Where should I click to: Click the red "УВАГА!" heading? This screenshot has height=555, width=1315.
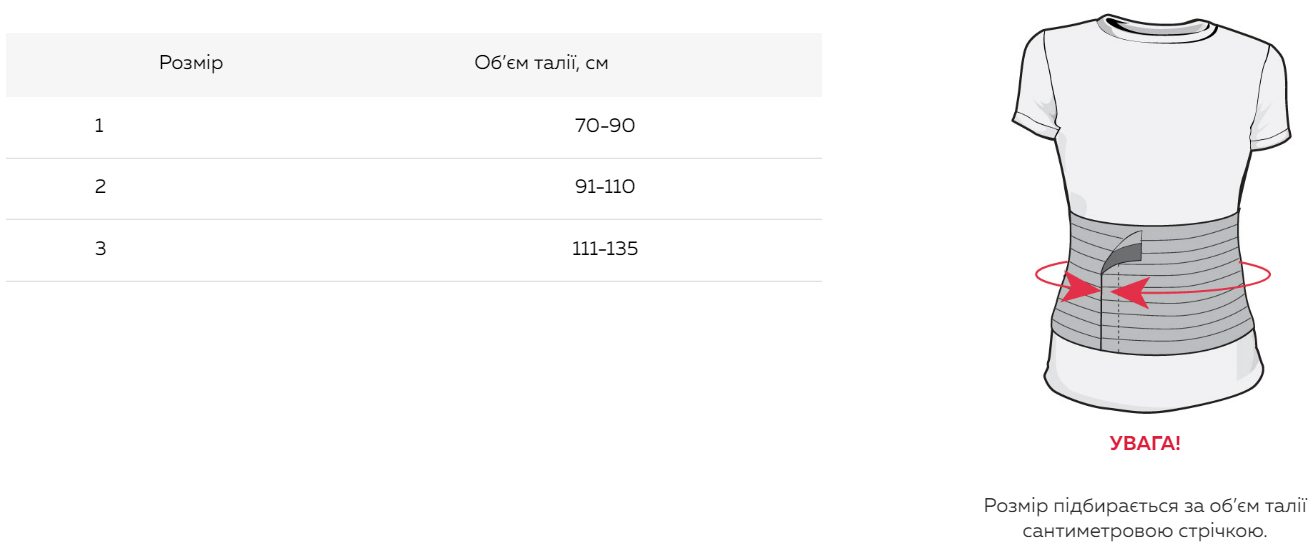coord(1145,444)
